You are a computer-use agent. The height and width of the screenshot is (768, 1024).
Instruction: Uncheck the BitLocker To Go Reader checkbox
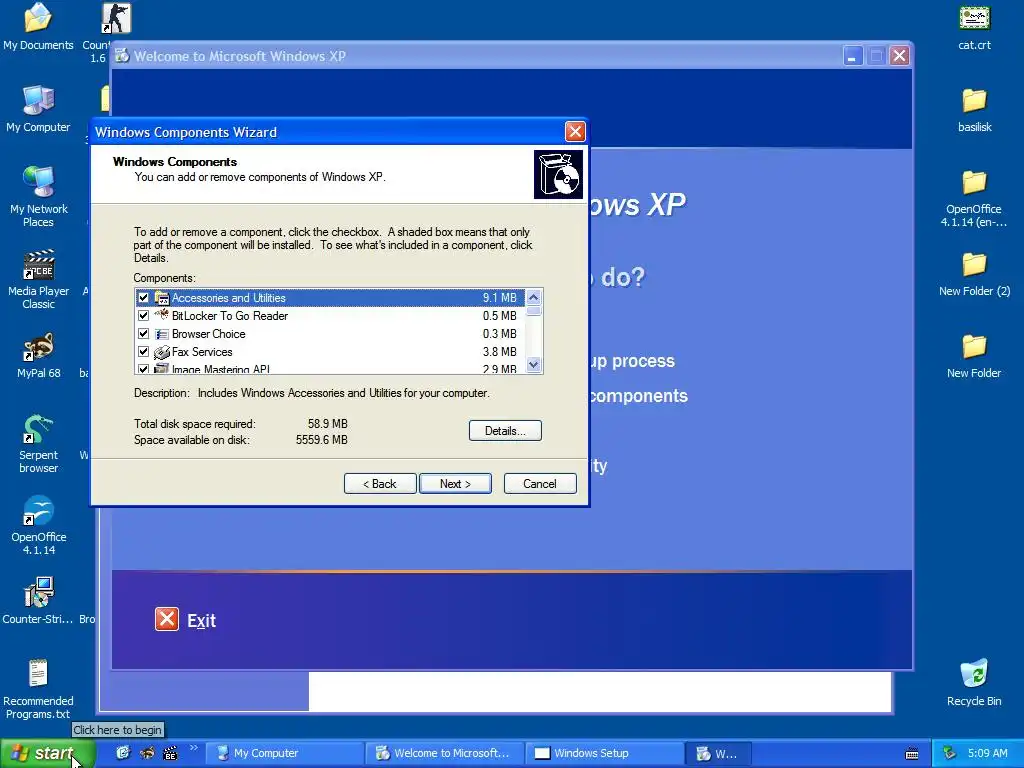[x=143, y=315]
